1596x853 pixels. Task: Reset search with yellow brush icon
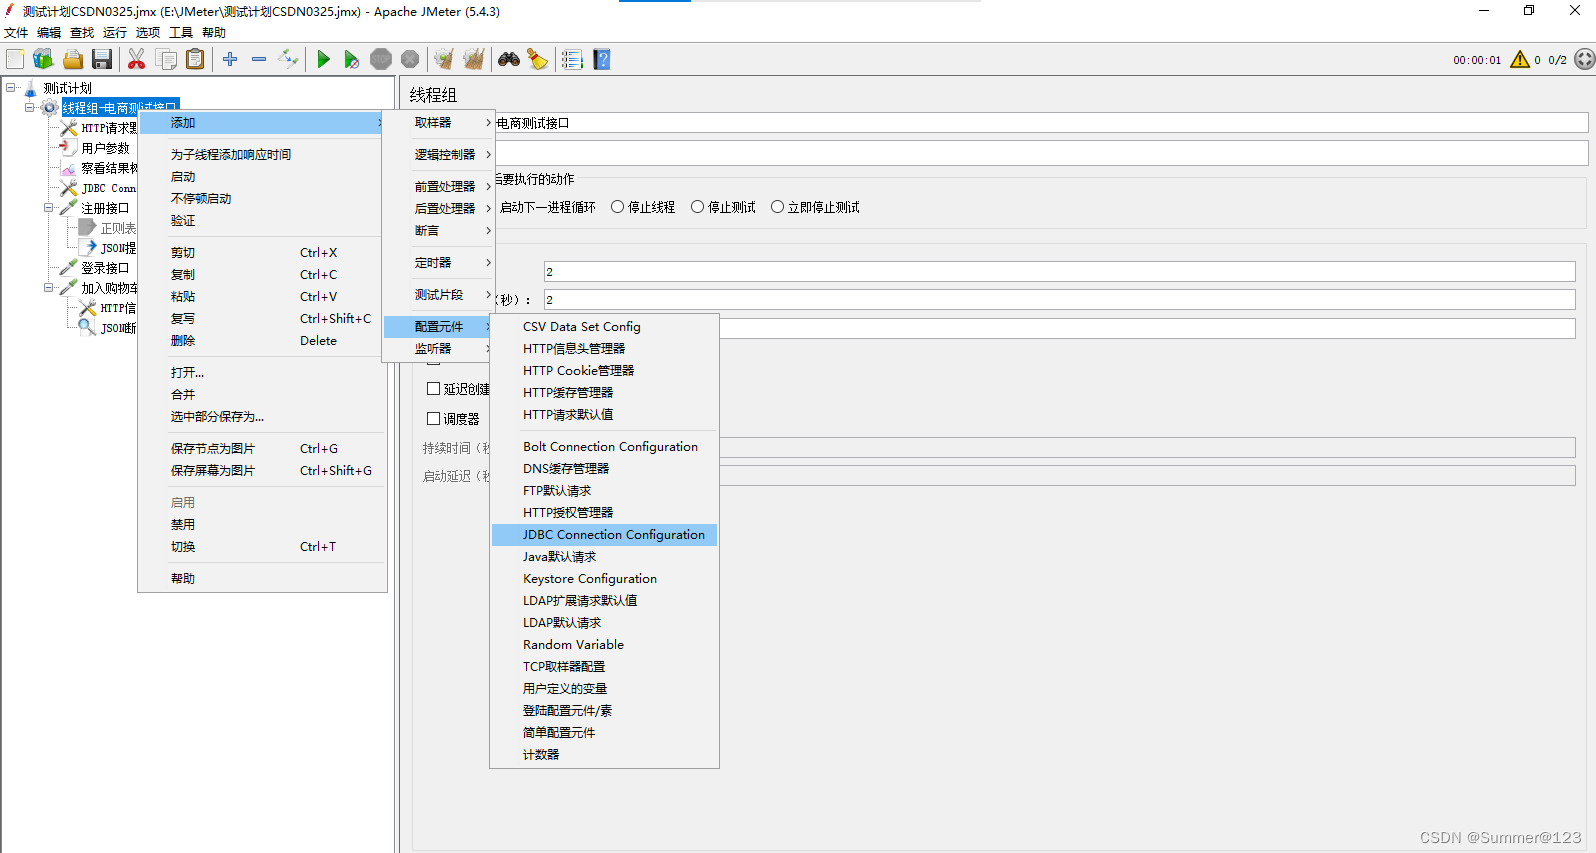pos(538,60)
